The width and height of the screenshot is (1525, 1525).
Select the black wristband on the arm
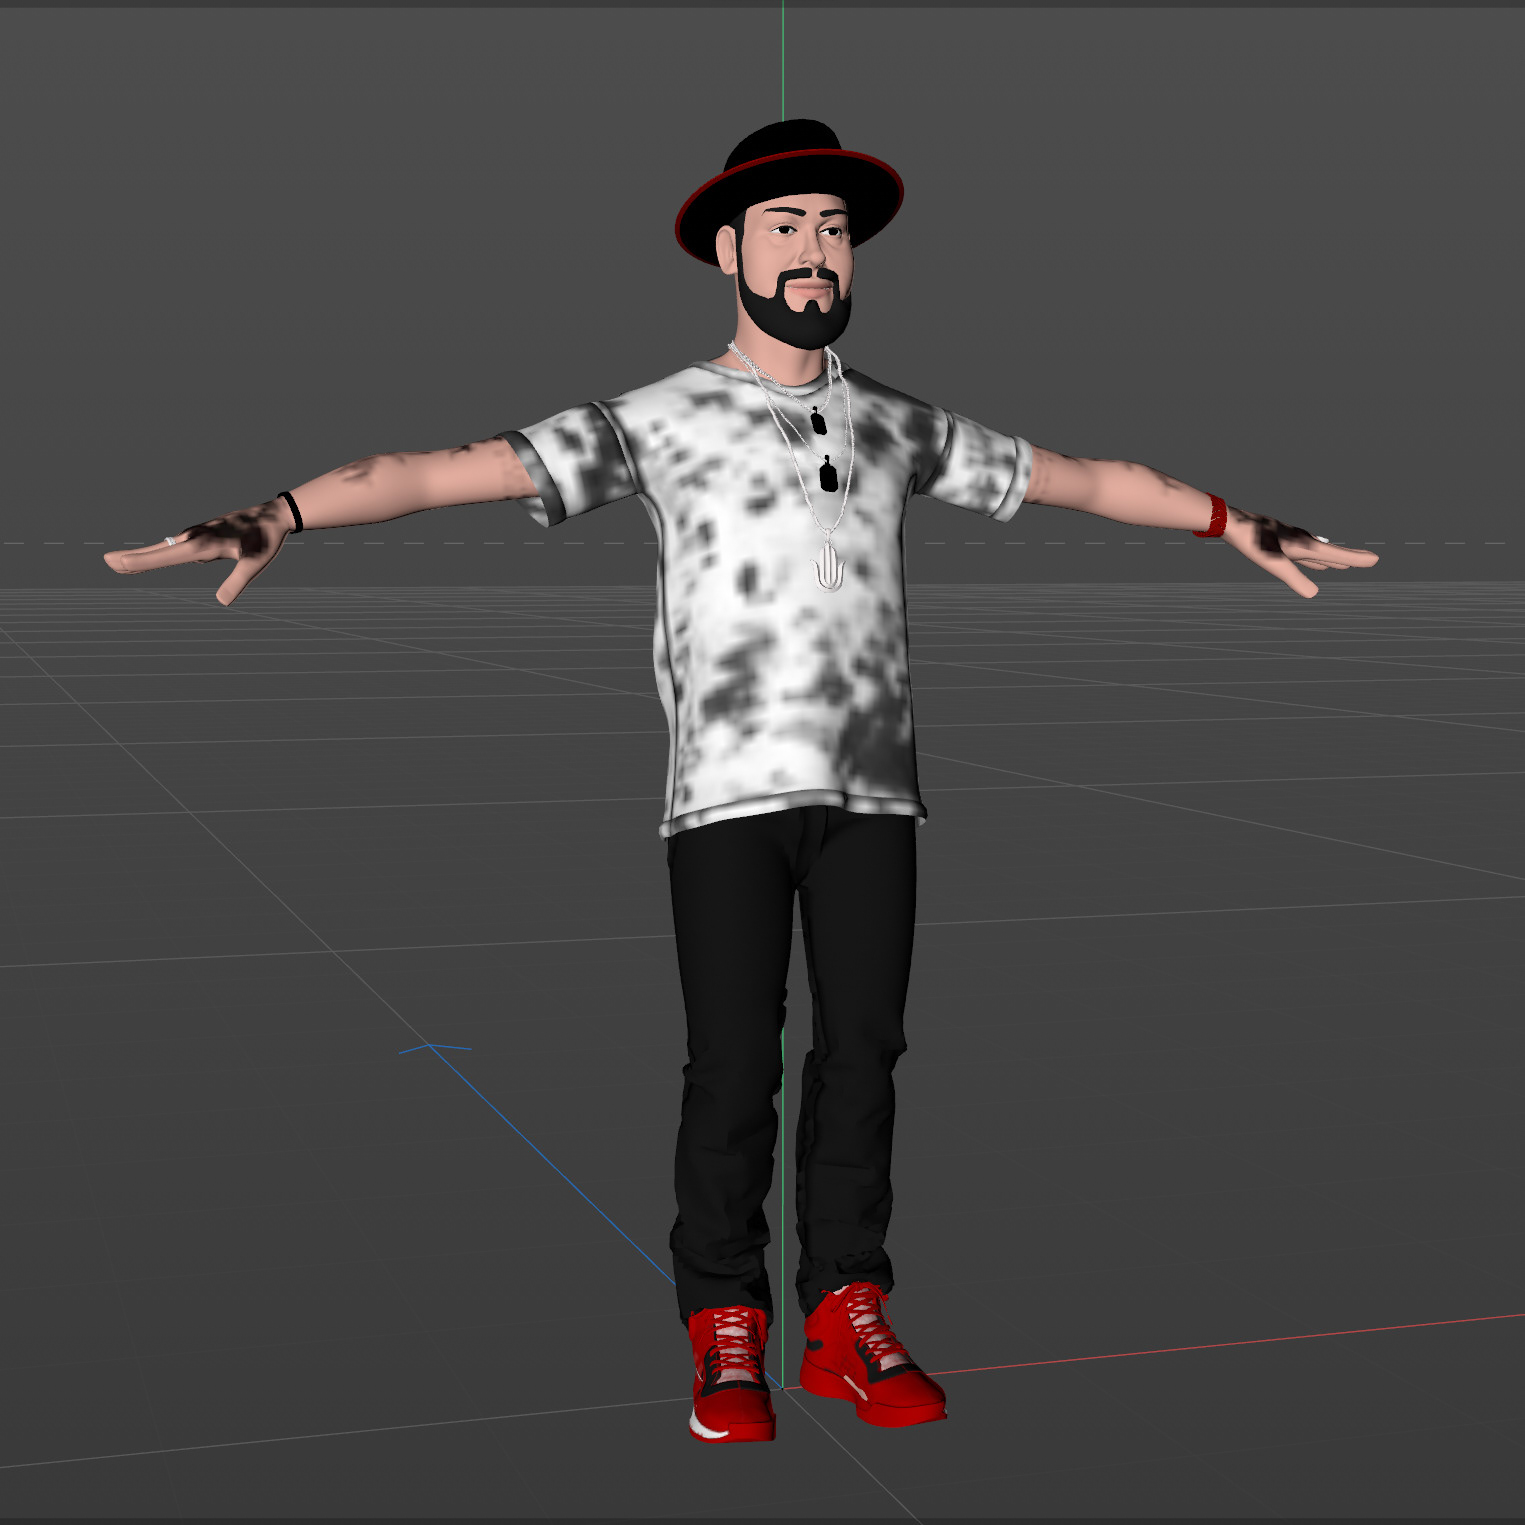291,512
